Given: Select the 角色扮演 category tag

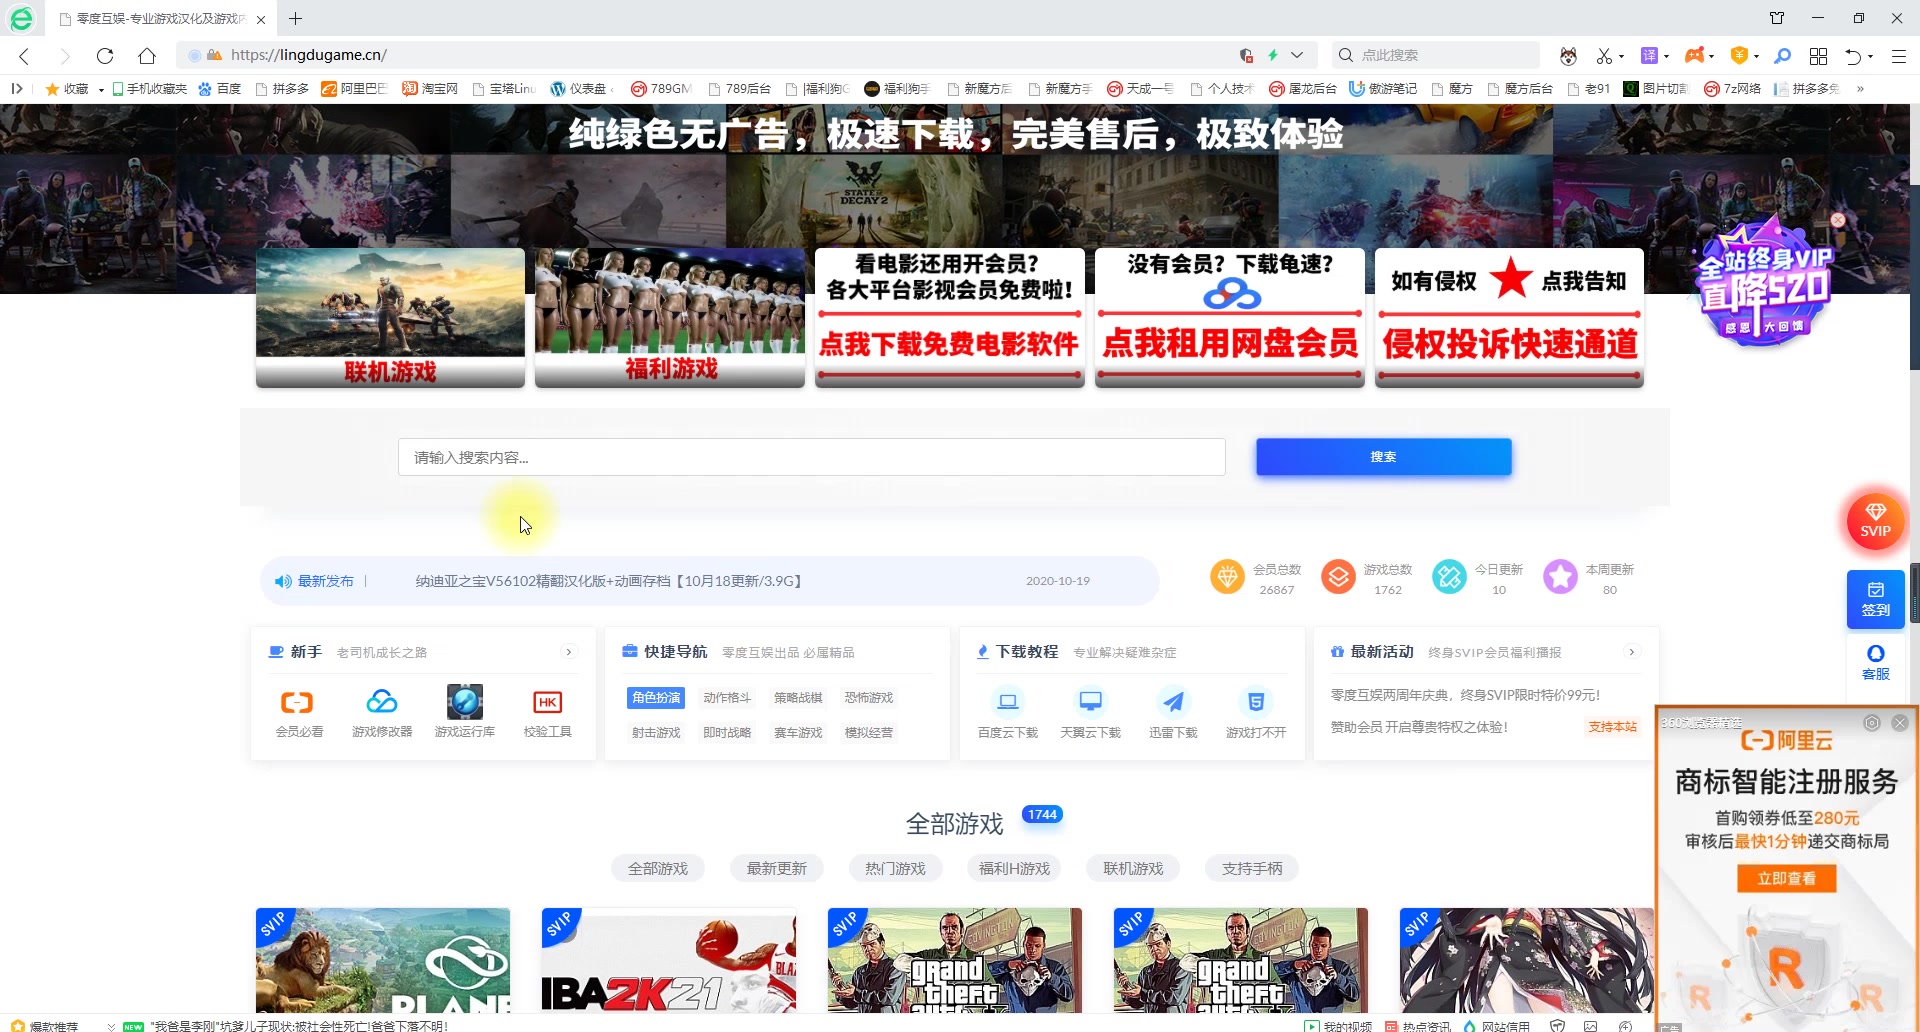Looking at the screenshot, I should (656, 698).
